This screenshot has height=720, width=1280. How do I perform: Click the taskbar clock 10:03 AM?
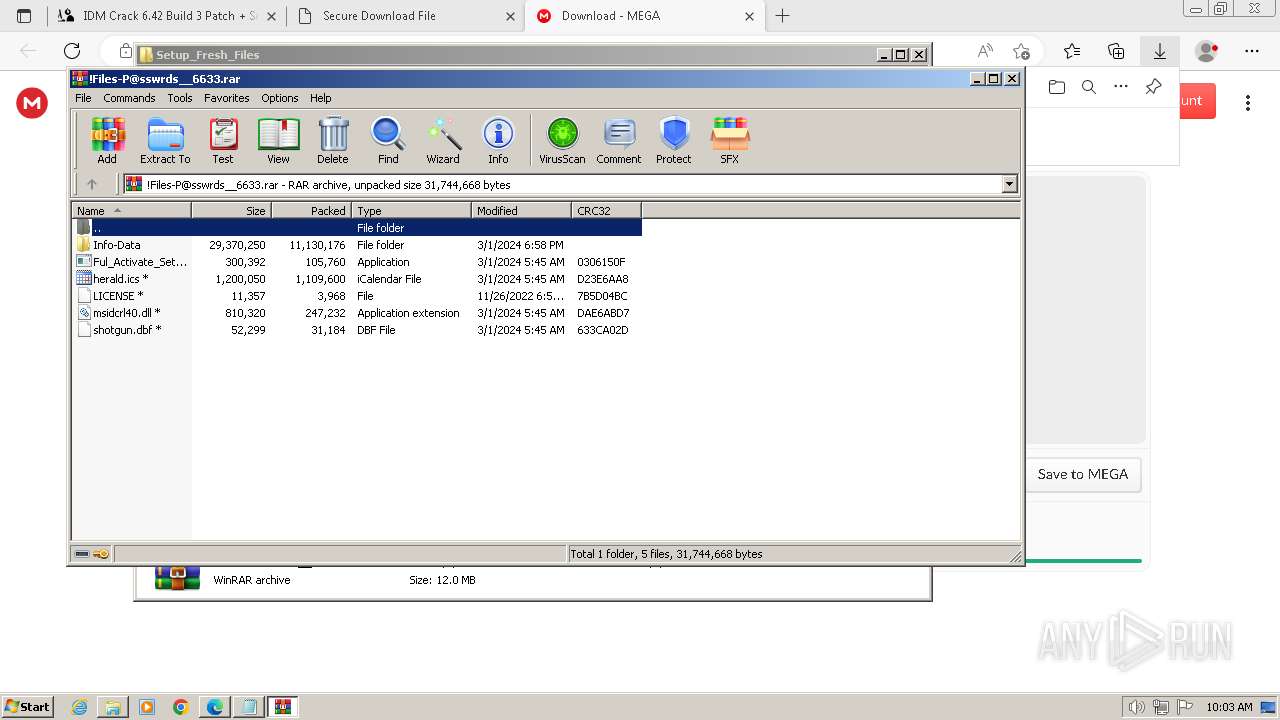1229,707
